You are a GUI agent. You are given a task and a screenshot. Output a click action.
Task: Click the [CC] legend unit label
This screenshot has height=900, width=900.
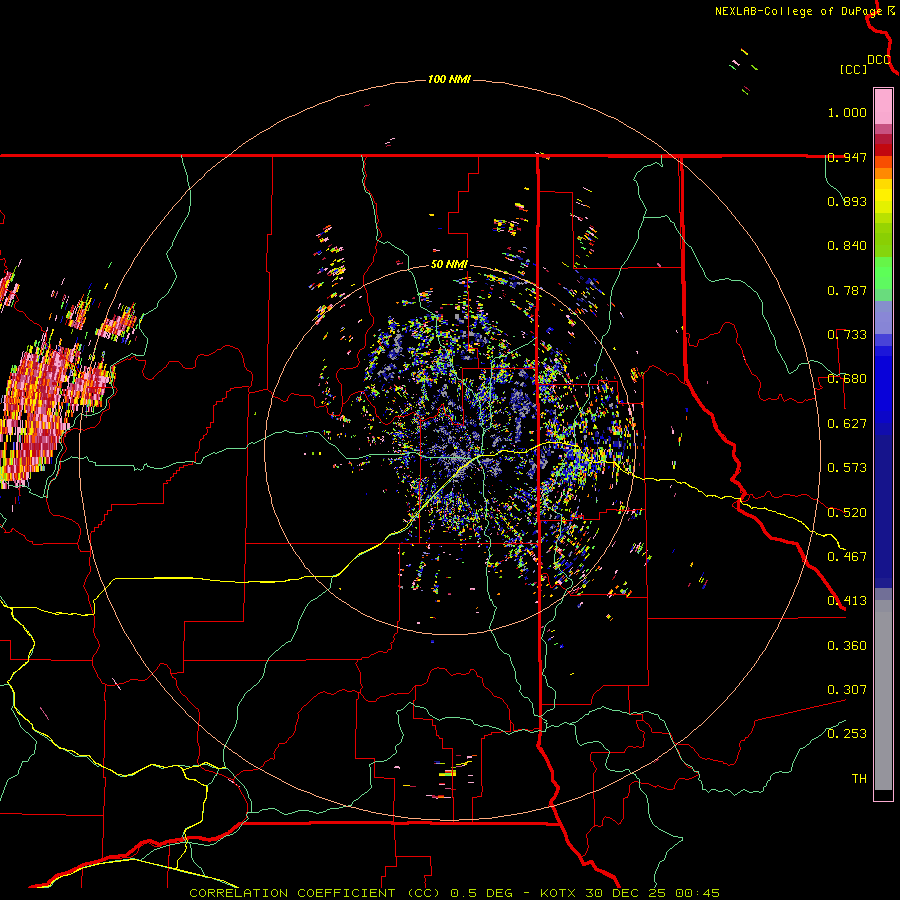(853, 69)
